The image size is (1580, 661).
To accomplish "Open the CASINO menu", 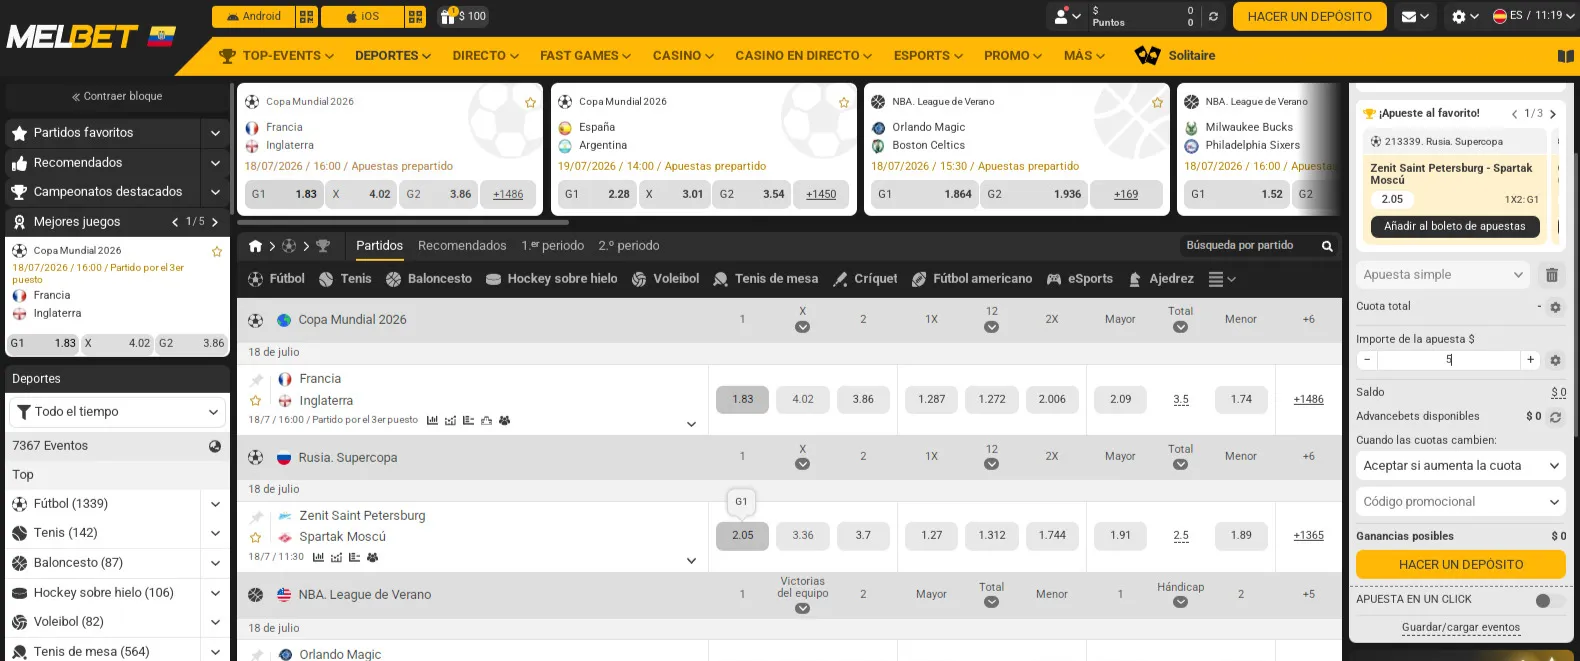I will click(683, 56).
